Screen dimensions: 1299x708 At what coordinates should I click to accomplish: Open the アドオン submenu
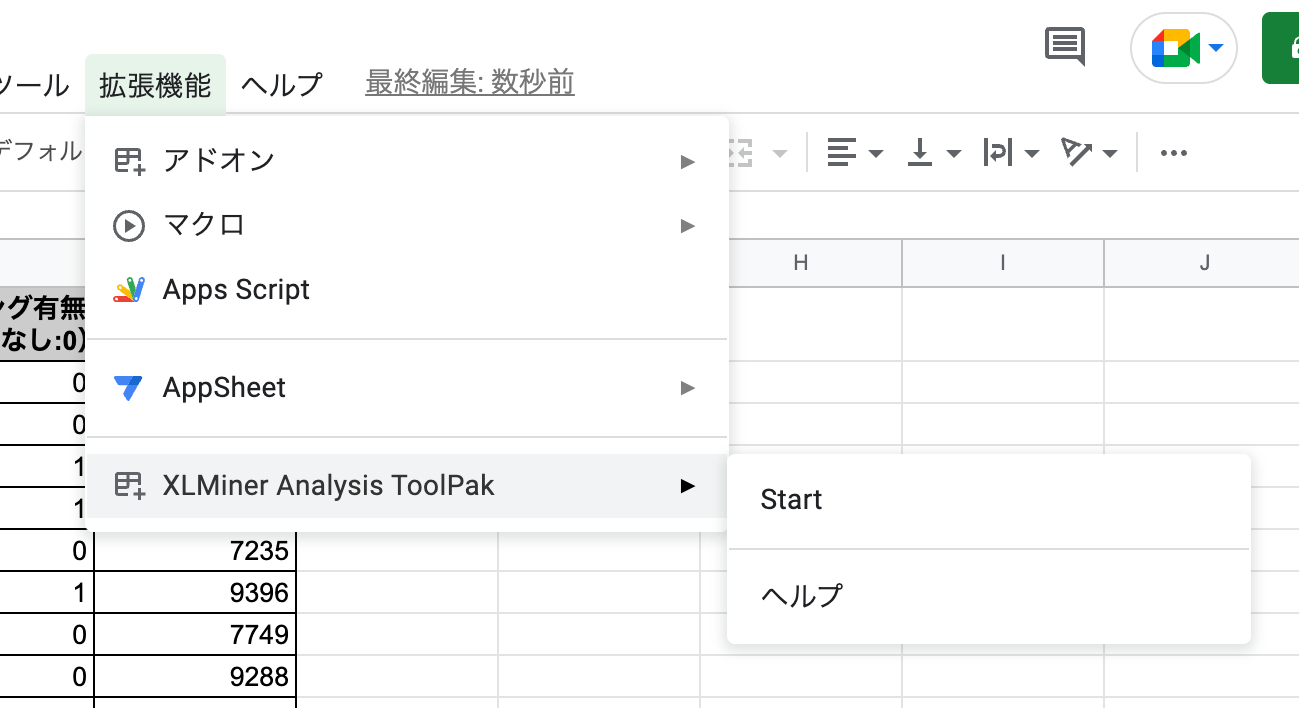pyautogui.click(x=407, y=161)
